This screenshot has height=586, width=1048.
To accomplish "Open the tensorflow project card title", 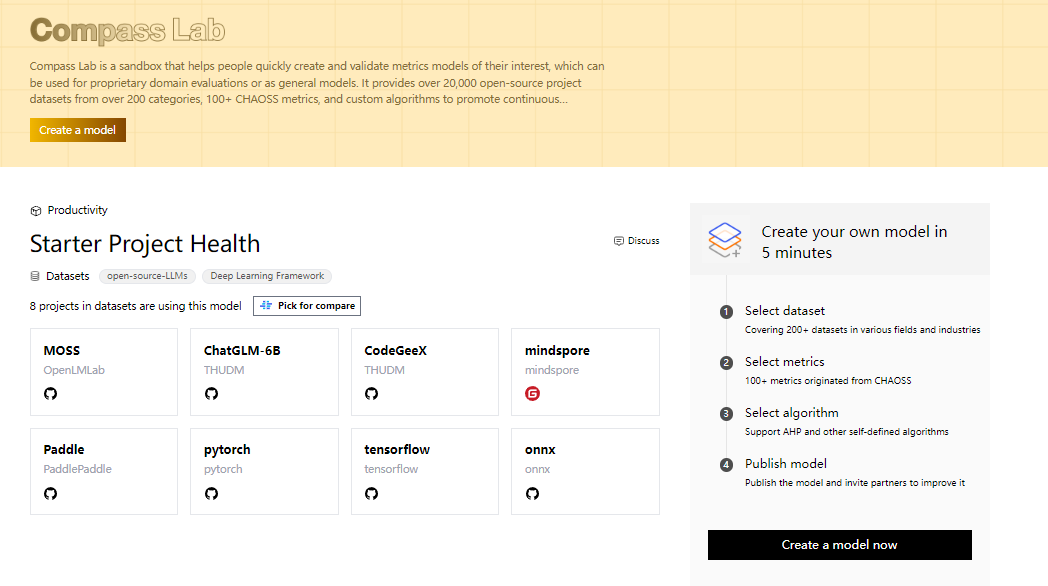I will click(x=397, y=450).
